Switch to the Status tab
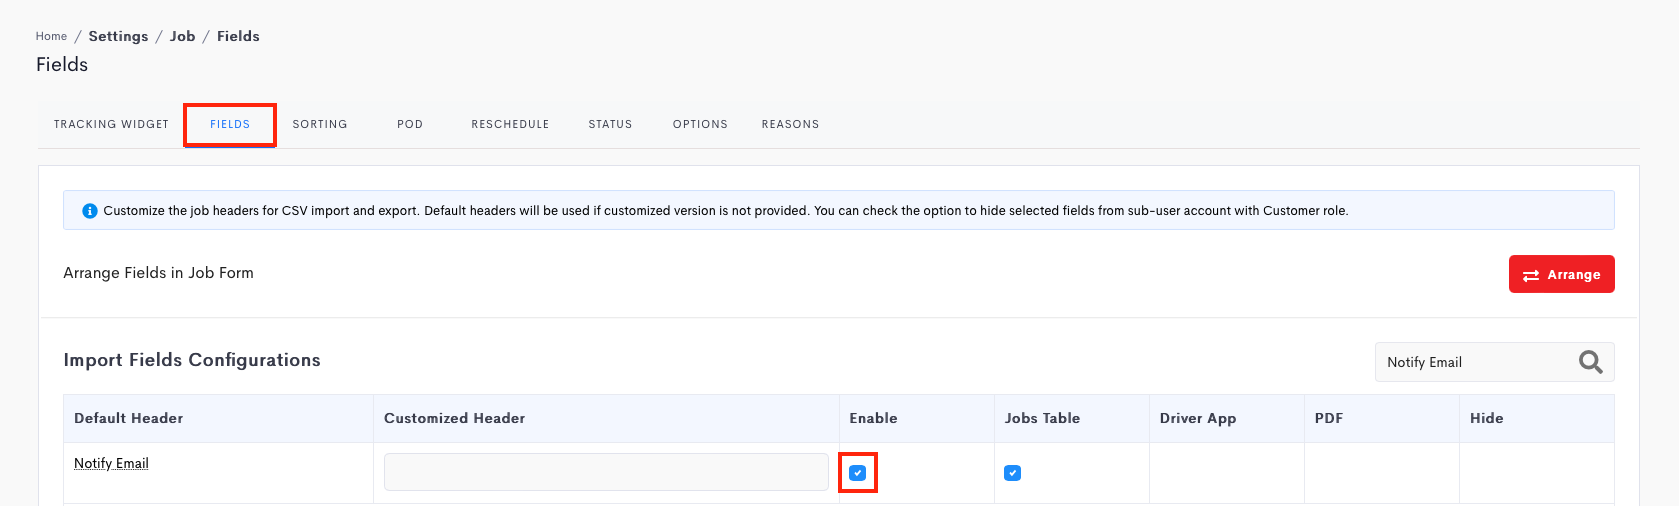Viewport: 1679px width, 506px height. click(610, 124)
